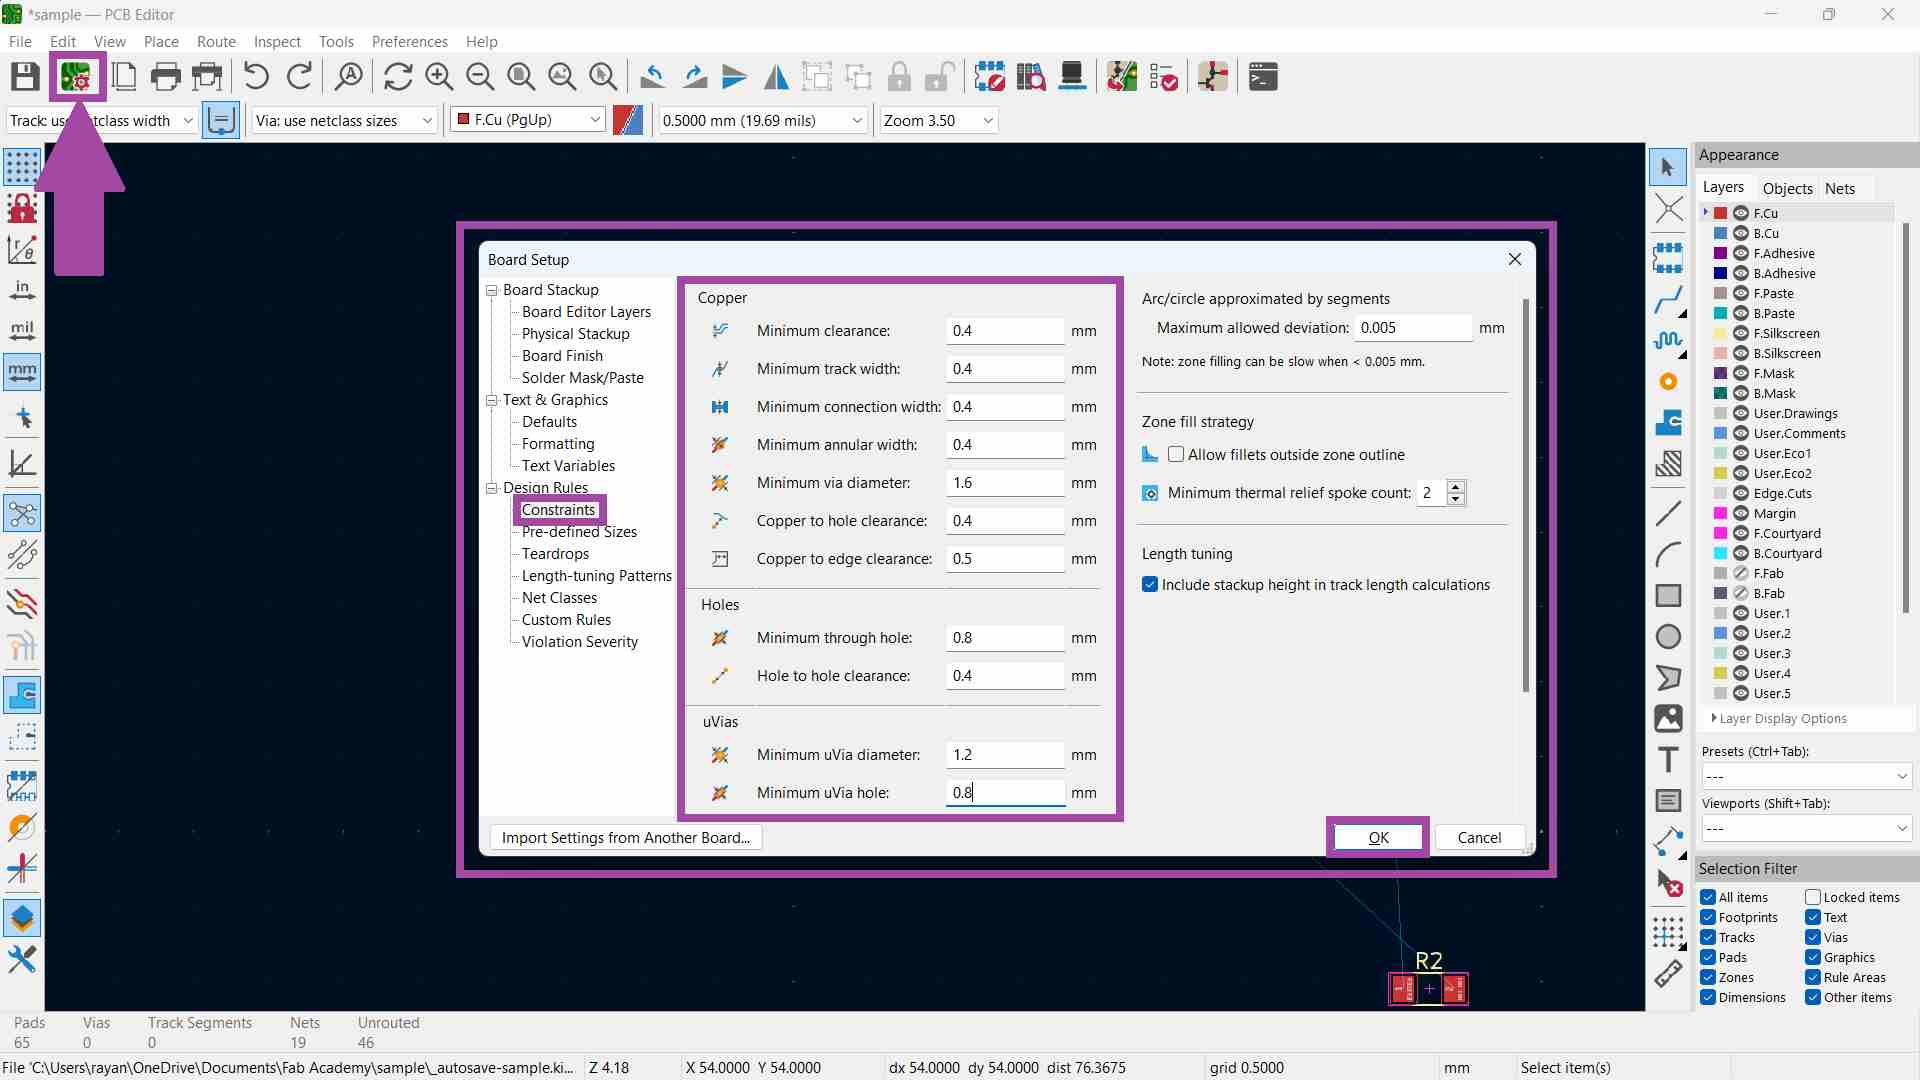Collapse the Board Stackup tree node

point(492,290)
